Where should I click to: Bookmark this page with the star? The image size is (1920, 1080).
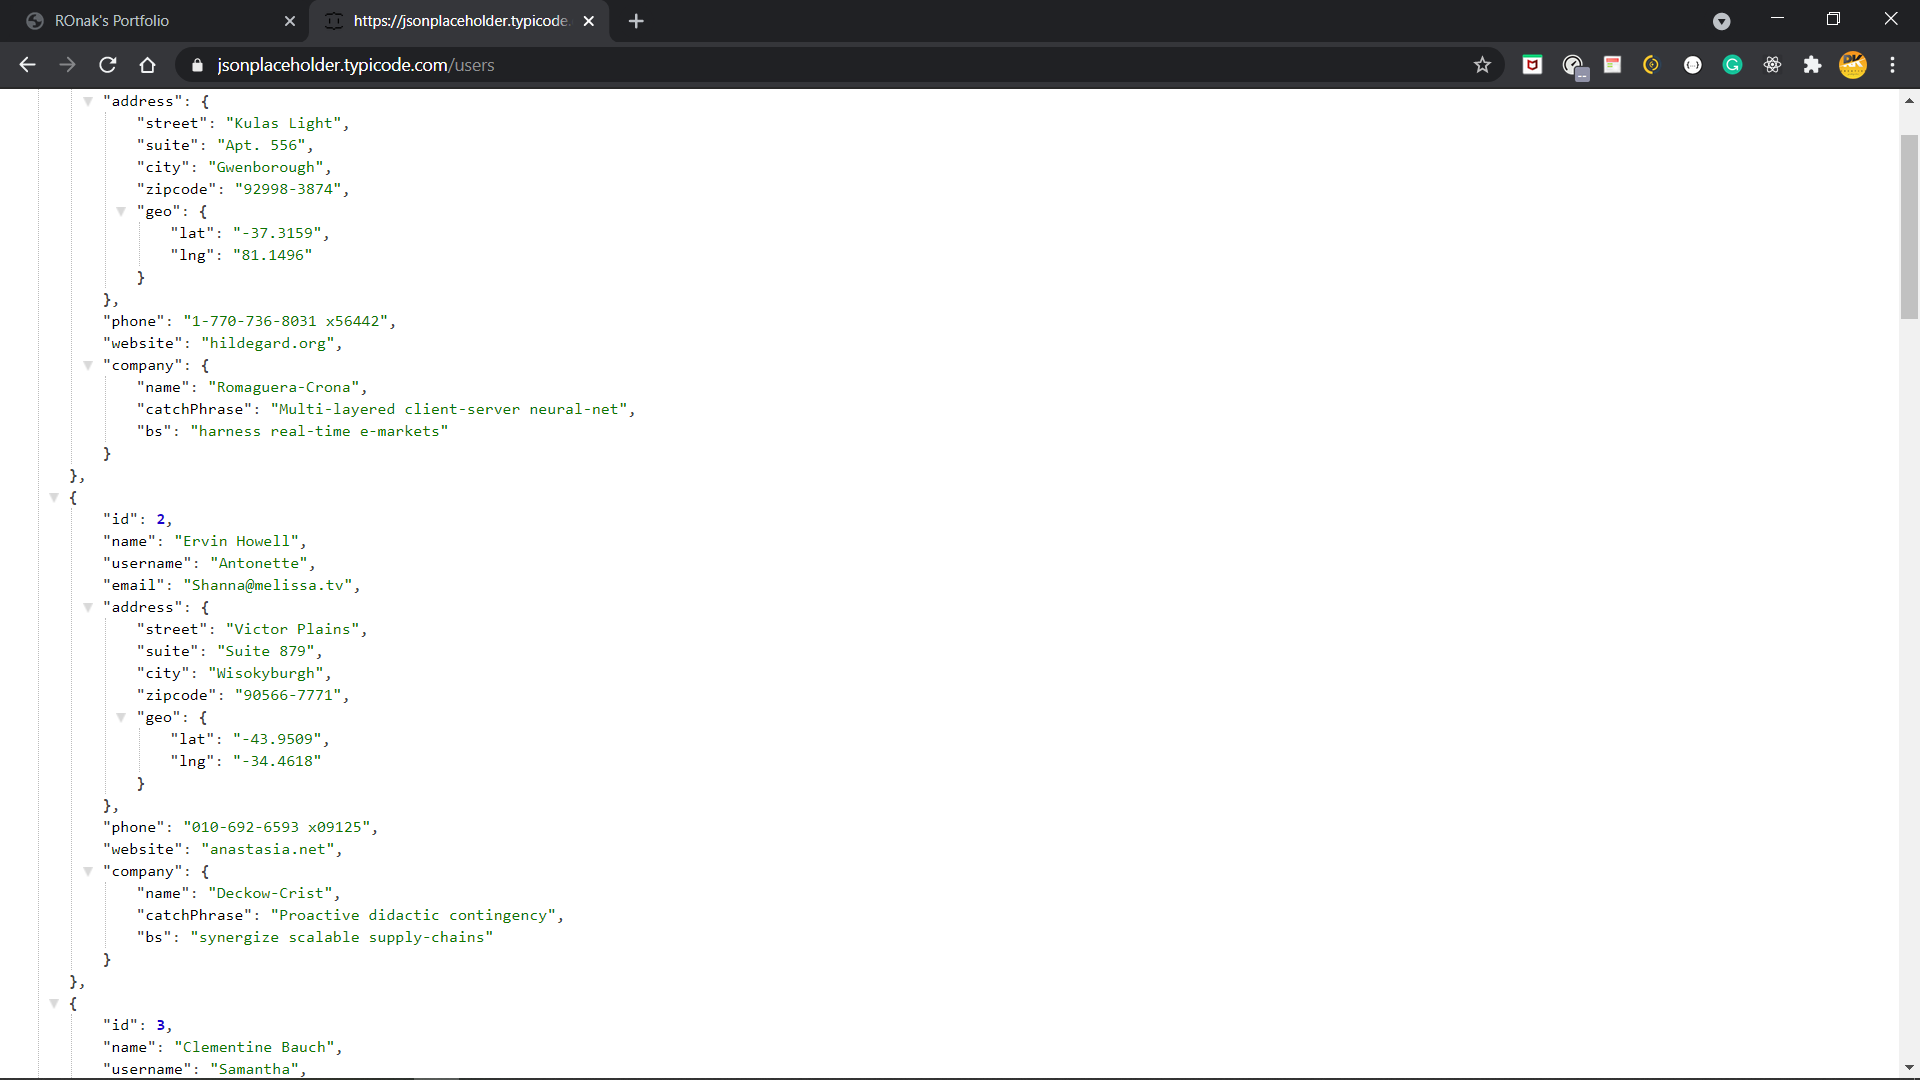click(1482, 65)
